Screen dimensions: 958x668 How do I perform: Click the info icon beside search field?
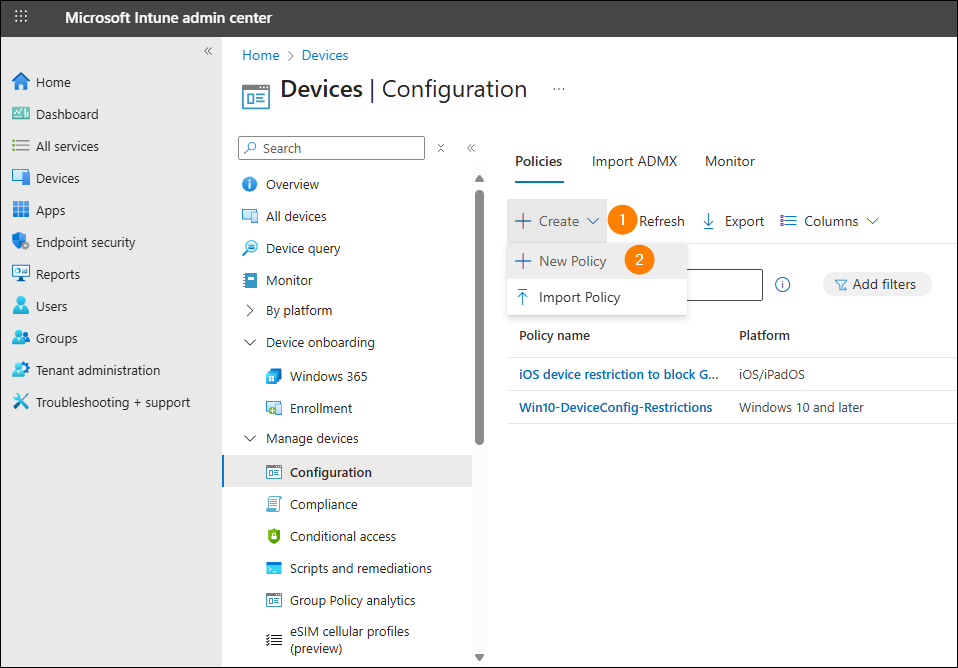pos(783,284)
